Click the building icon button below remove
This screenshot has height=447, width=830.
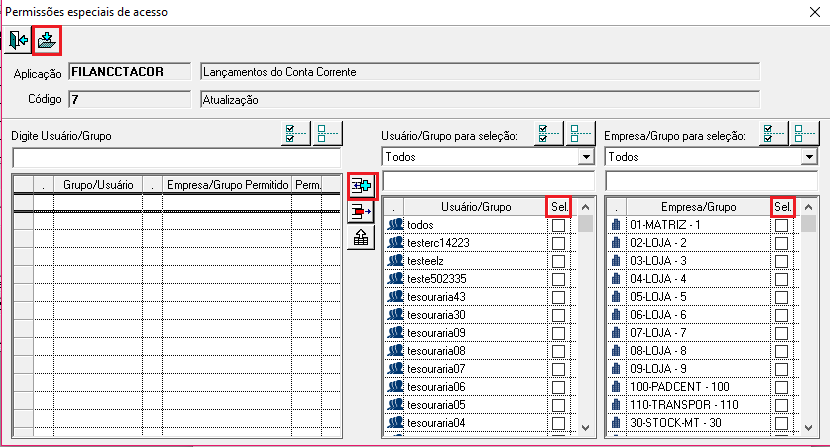[361, 238]
